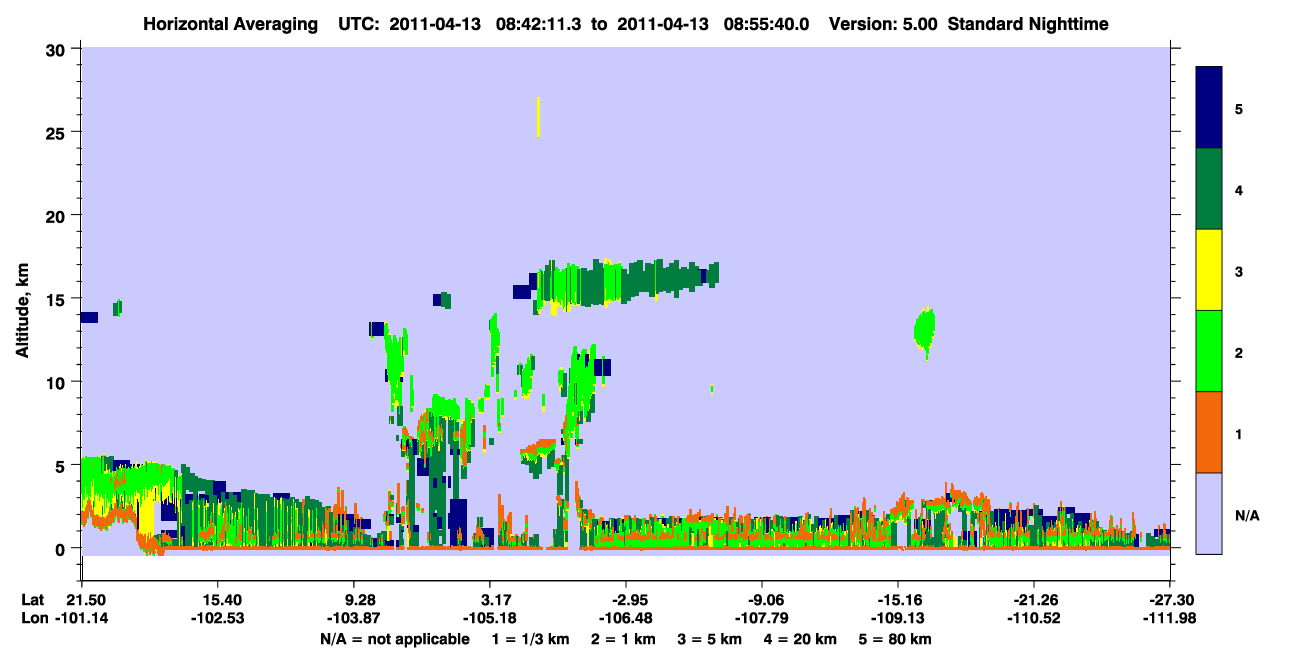Screen dimensions: 1300x667
Task: Click the bright green colorbar segment labeled 2
Action: [1209, 351]
